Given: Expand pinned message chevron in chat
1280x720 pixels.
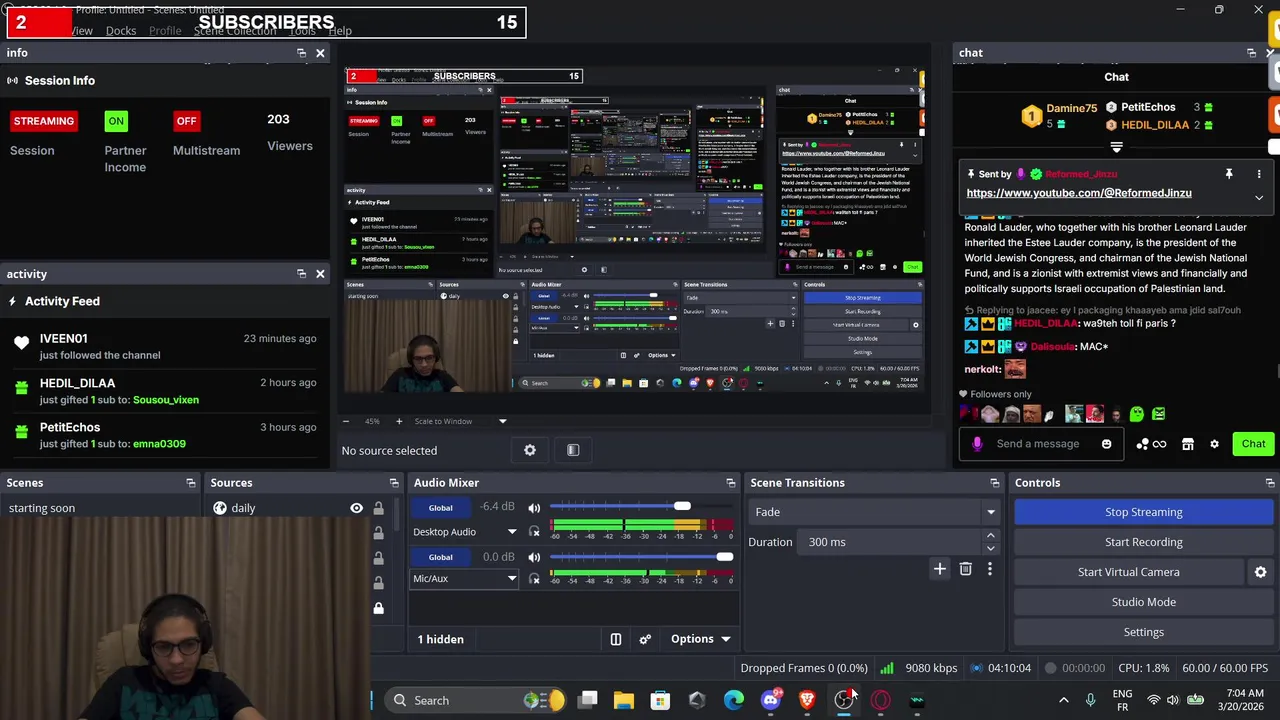Looking at the screenshot, I should point(1259,198).
